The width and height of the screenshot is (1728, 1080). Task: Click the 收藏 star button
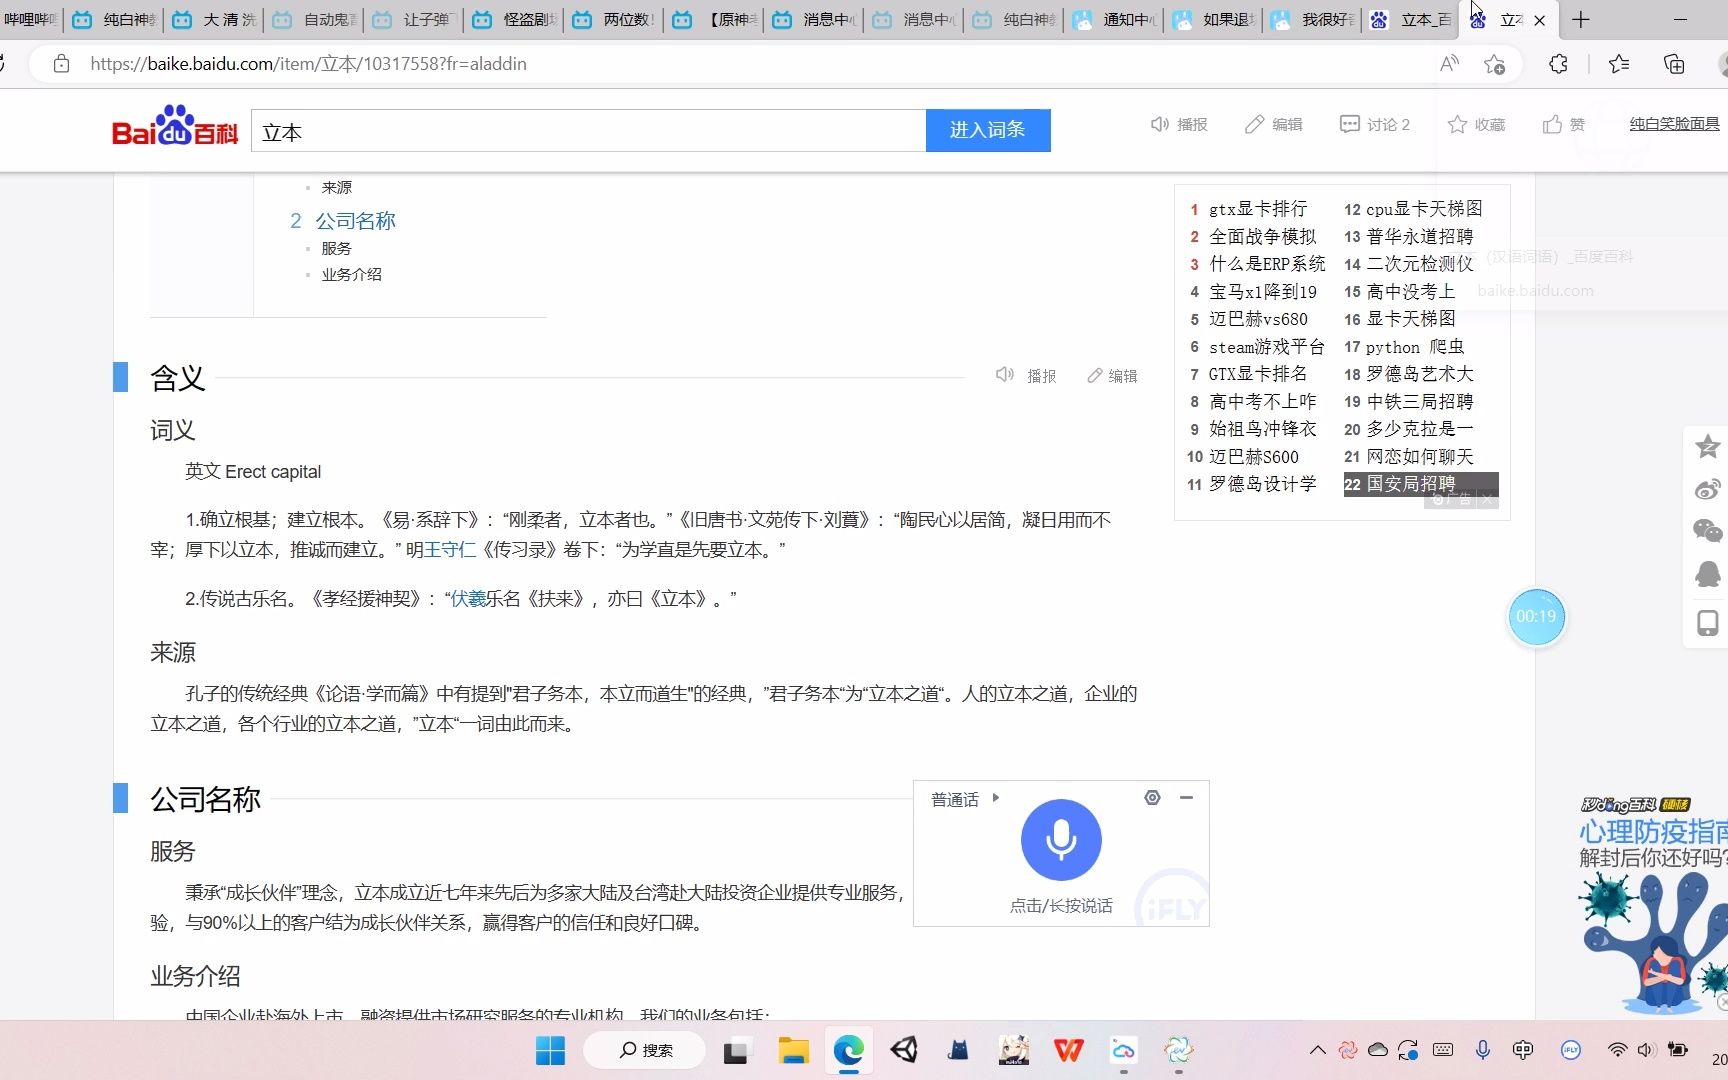1476,124
